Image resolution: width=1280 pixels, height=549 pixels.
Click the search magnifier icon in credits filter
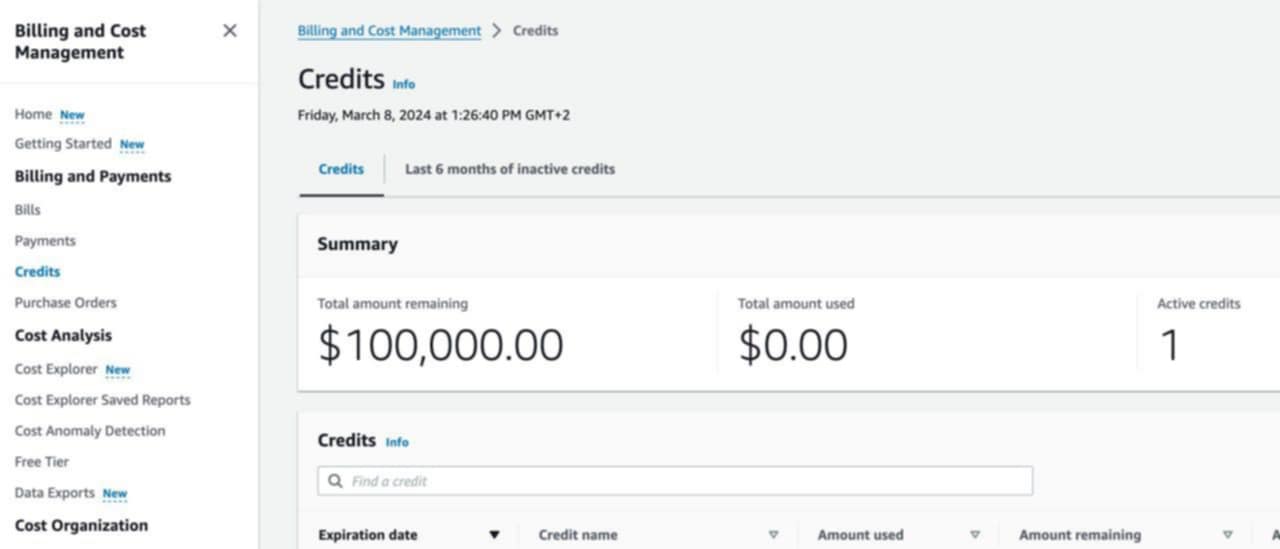click(x=335, y=481)
